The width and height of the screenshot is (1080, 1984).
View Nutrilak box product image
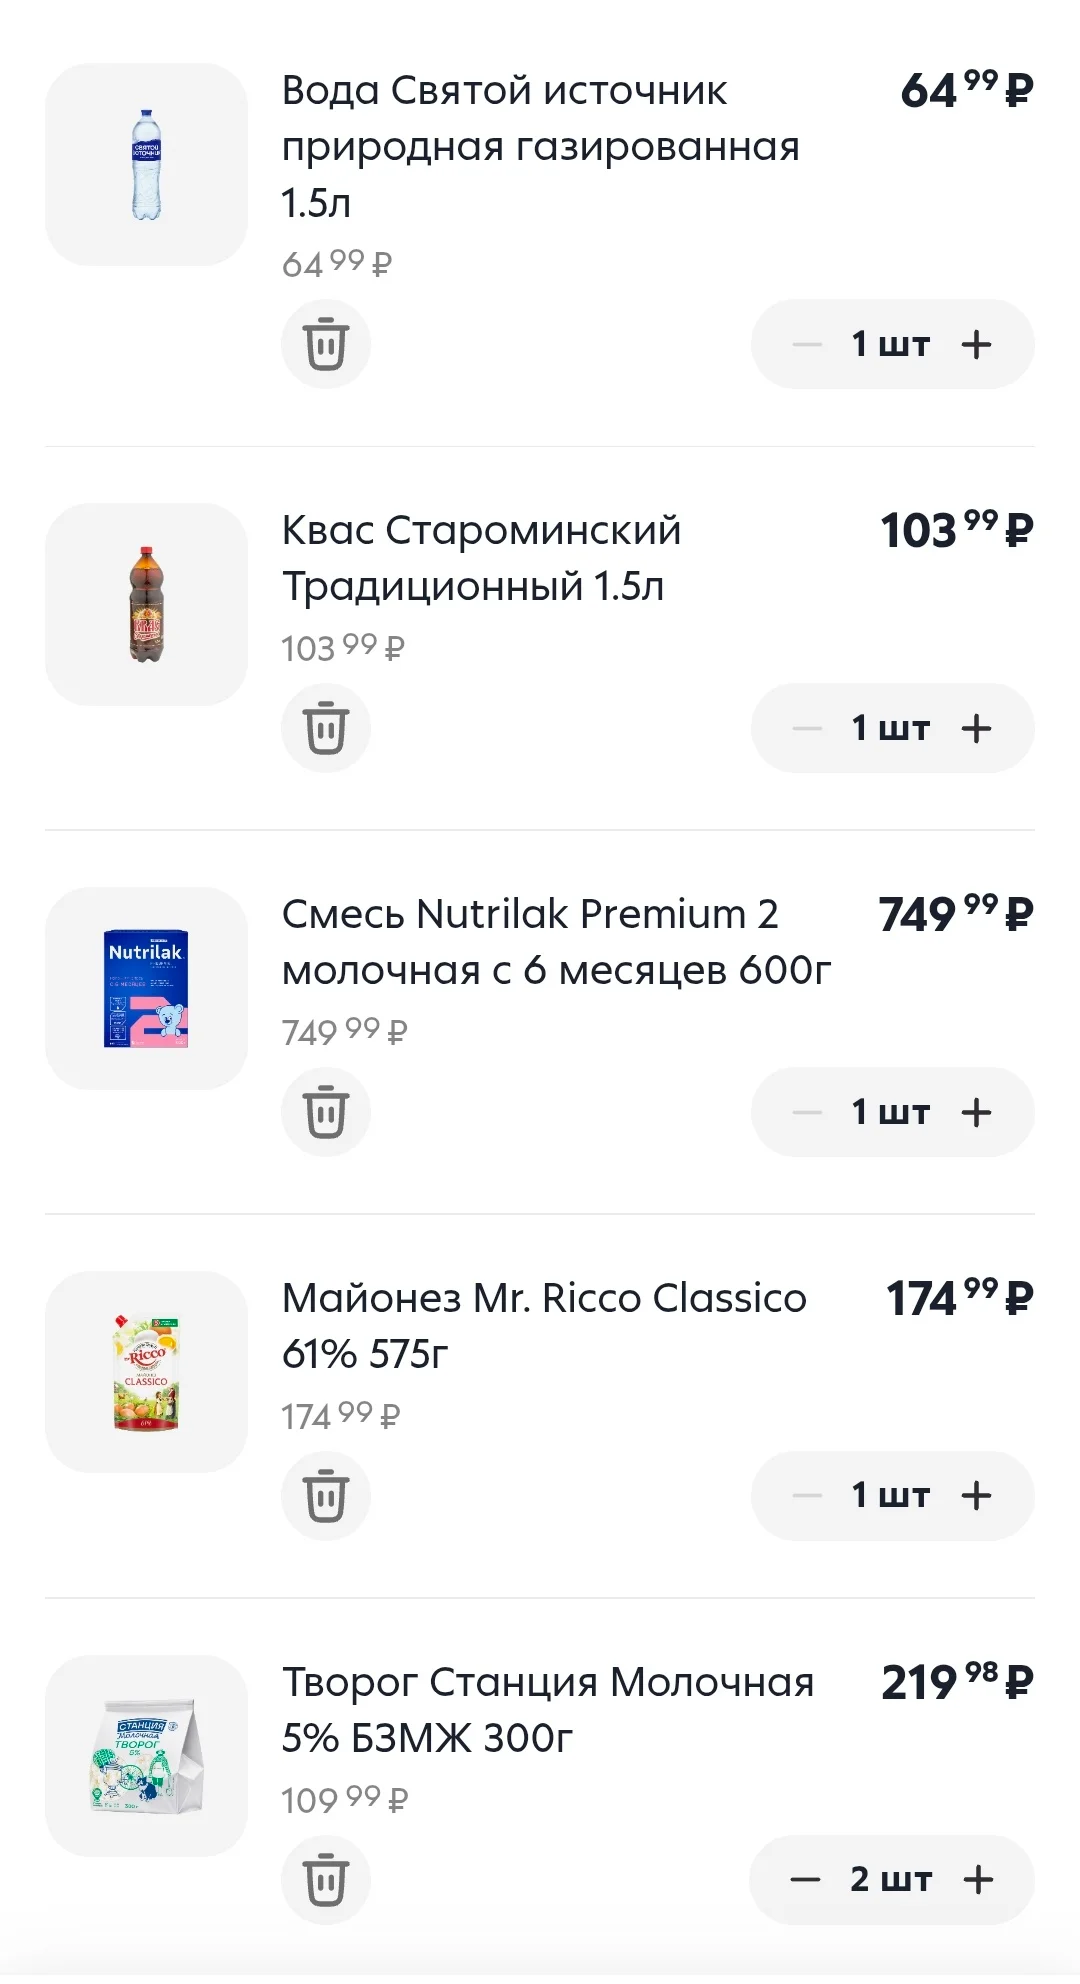tap(146, 988)
